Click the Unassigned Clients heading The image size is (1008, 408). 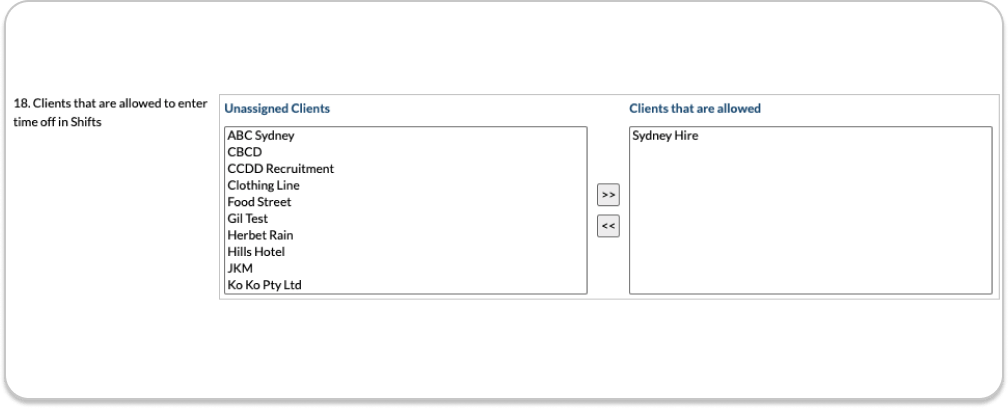pos(277,108)
